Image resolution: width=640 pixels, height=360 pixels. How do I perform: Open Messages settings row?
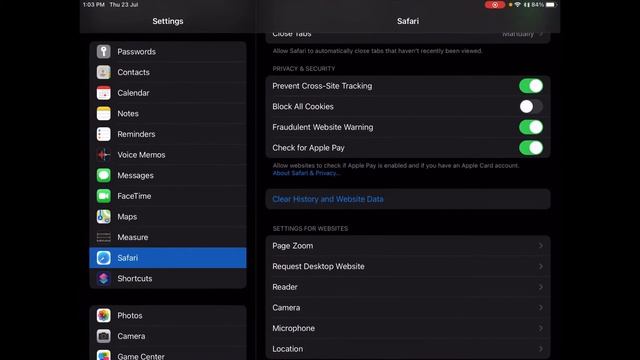[168, 175]
